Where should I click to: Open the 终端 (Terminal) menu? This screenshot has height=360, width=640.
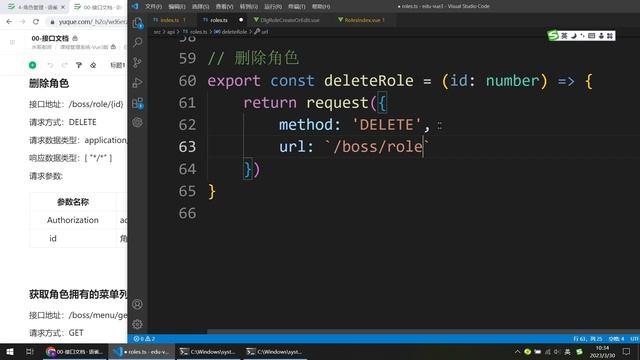297,6
